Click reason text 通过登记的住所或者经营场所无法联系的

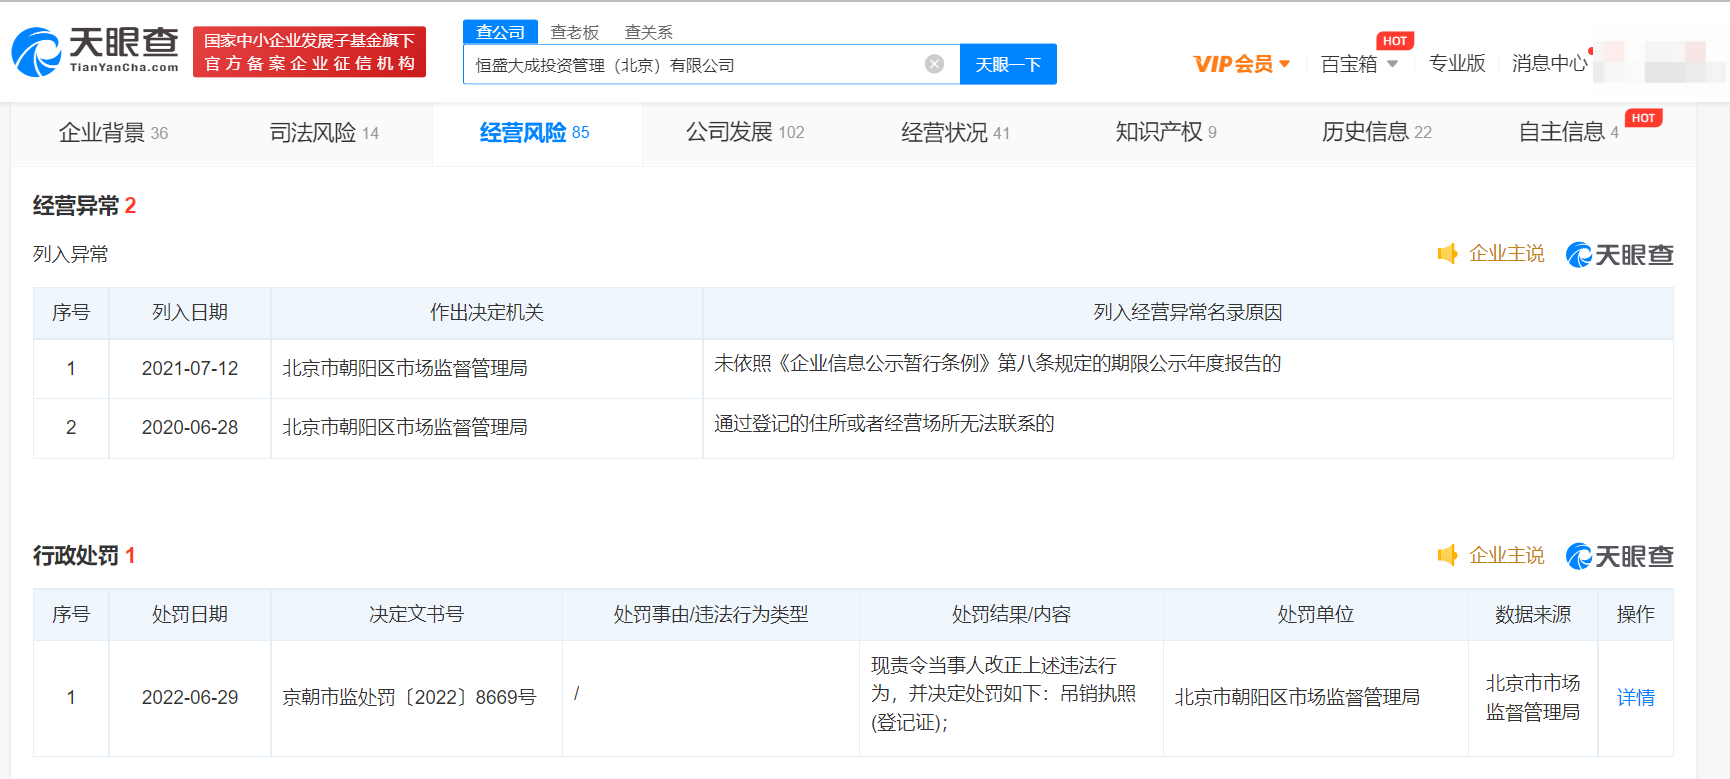[x=884, y=424]
